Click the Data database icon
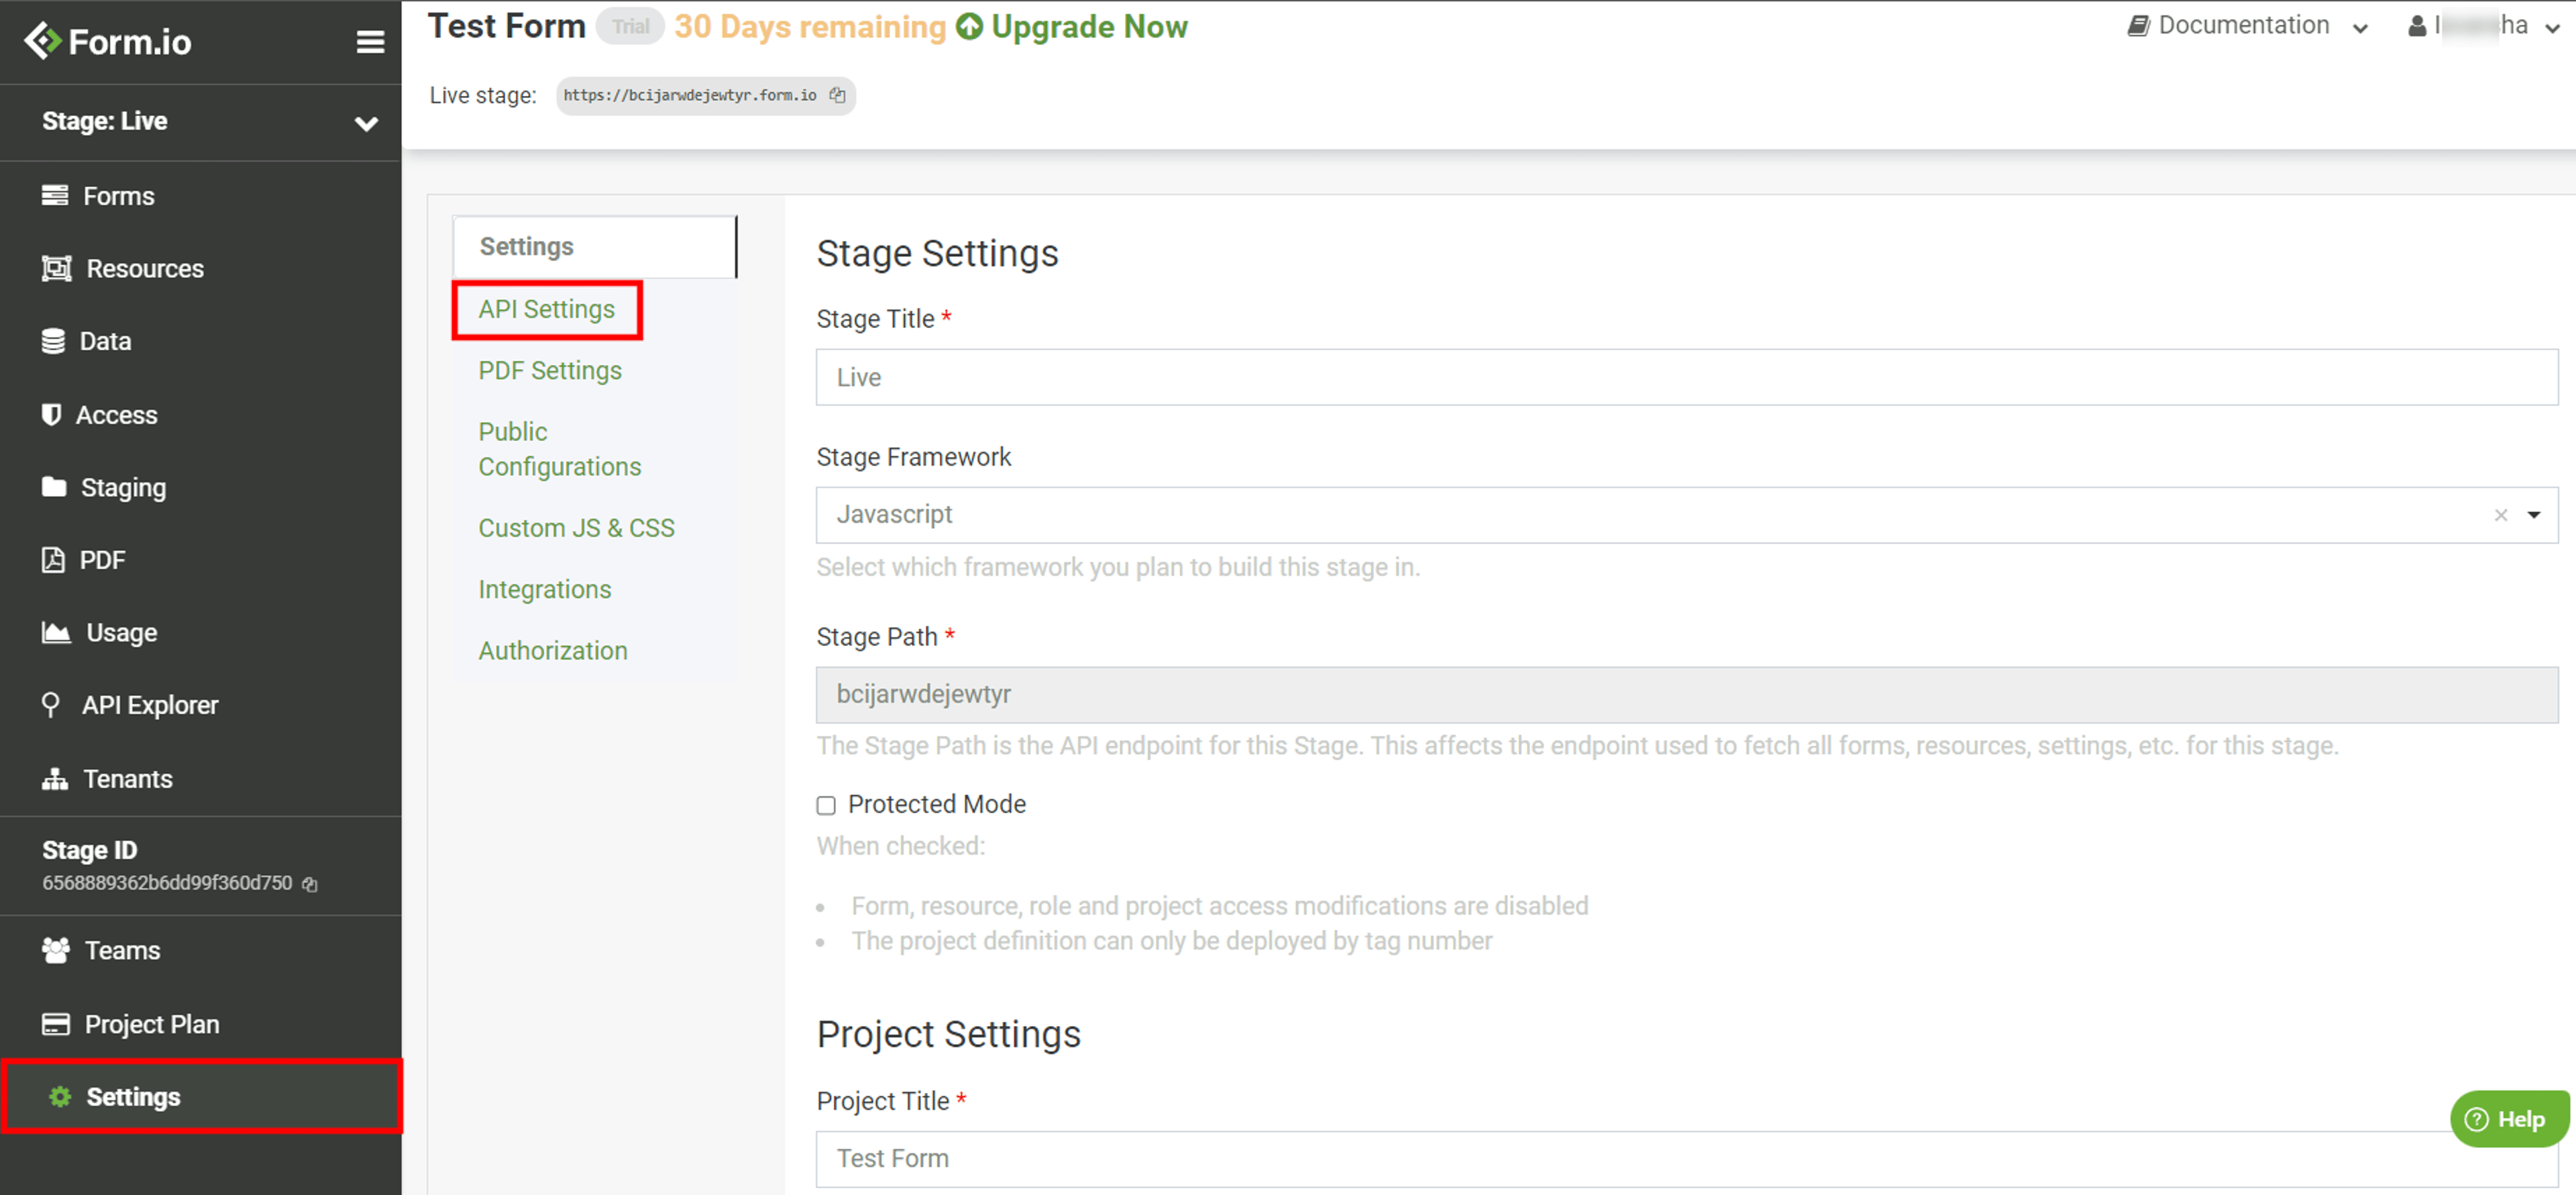 [53, 341]
